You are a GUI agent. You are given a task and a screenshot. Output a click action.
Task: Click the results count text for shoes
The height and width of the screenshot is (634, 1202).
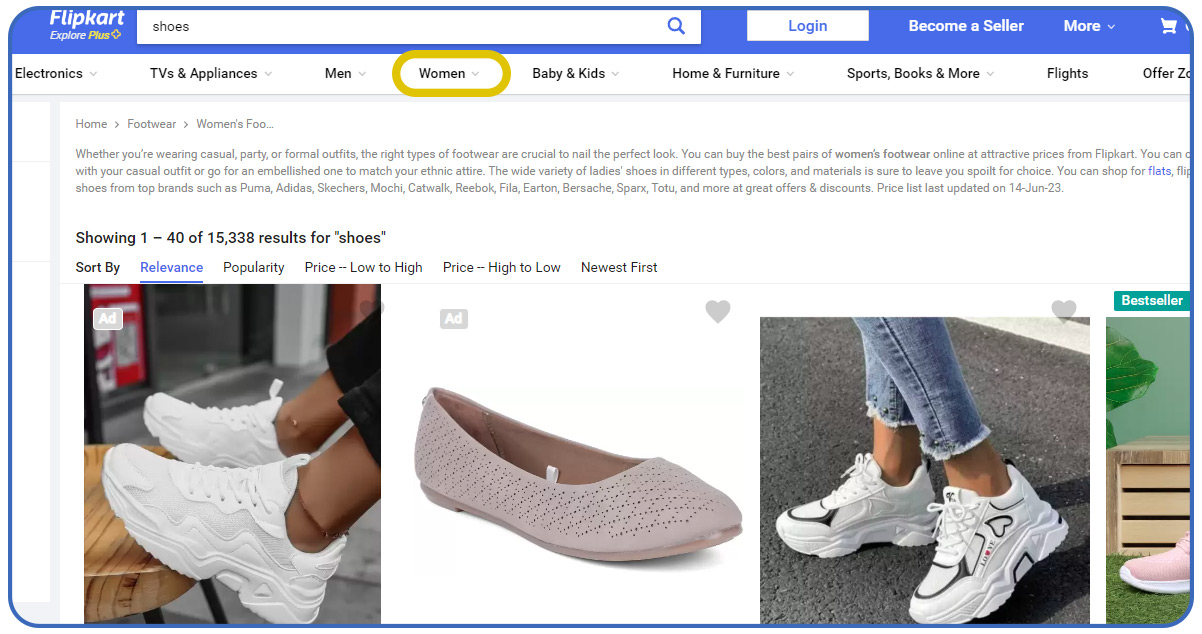[x=230, y=238]
